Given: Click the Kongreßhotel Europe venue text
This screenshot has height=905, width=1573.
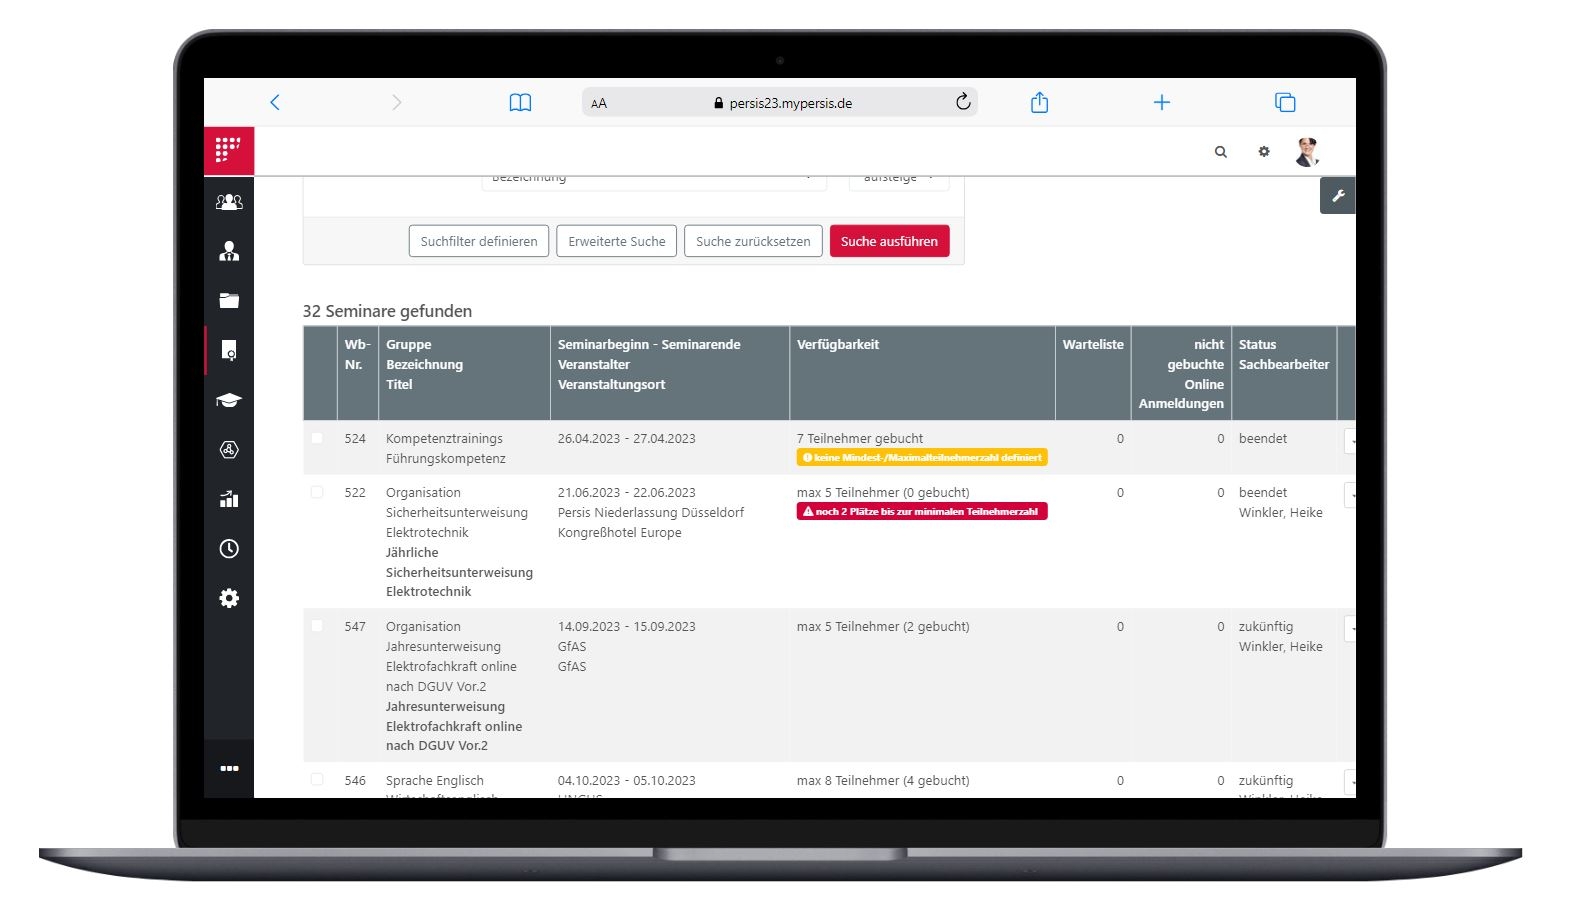Looking at the screenshot, I should coord(620,532).
